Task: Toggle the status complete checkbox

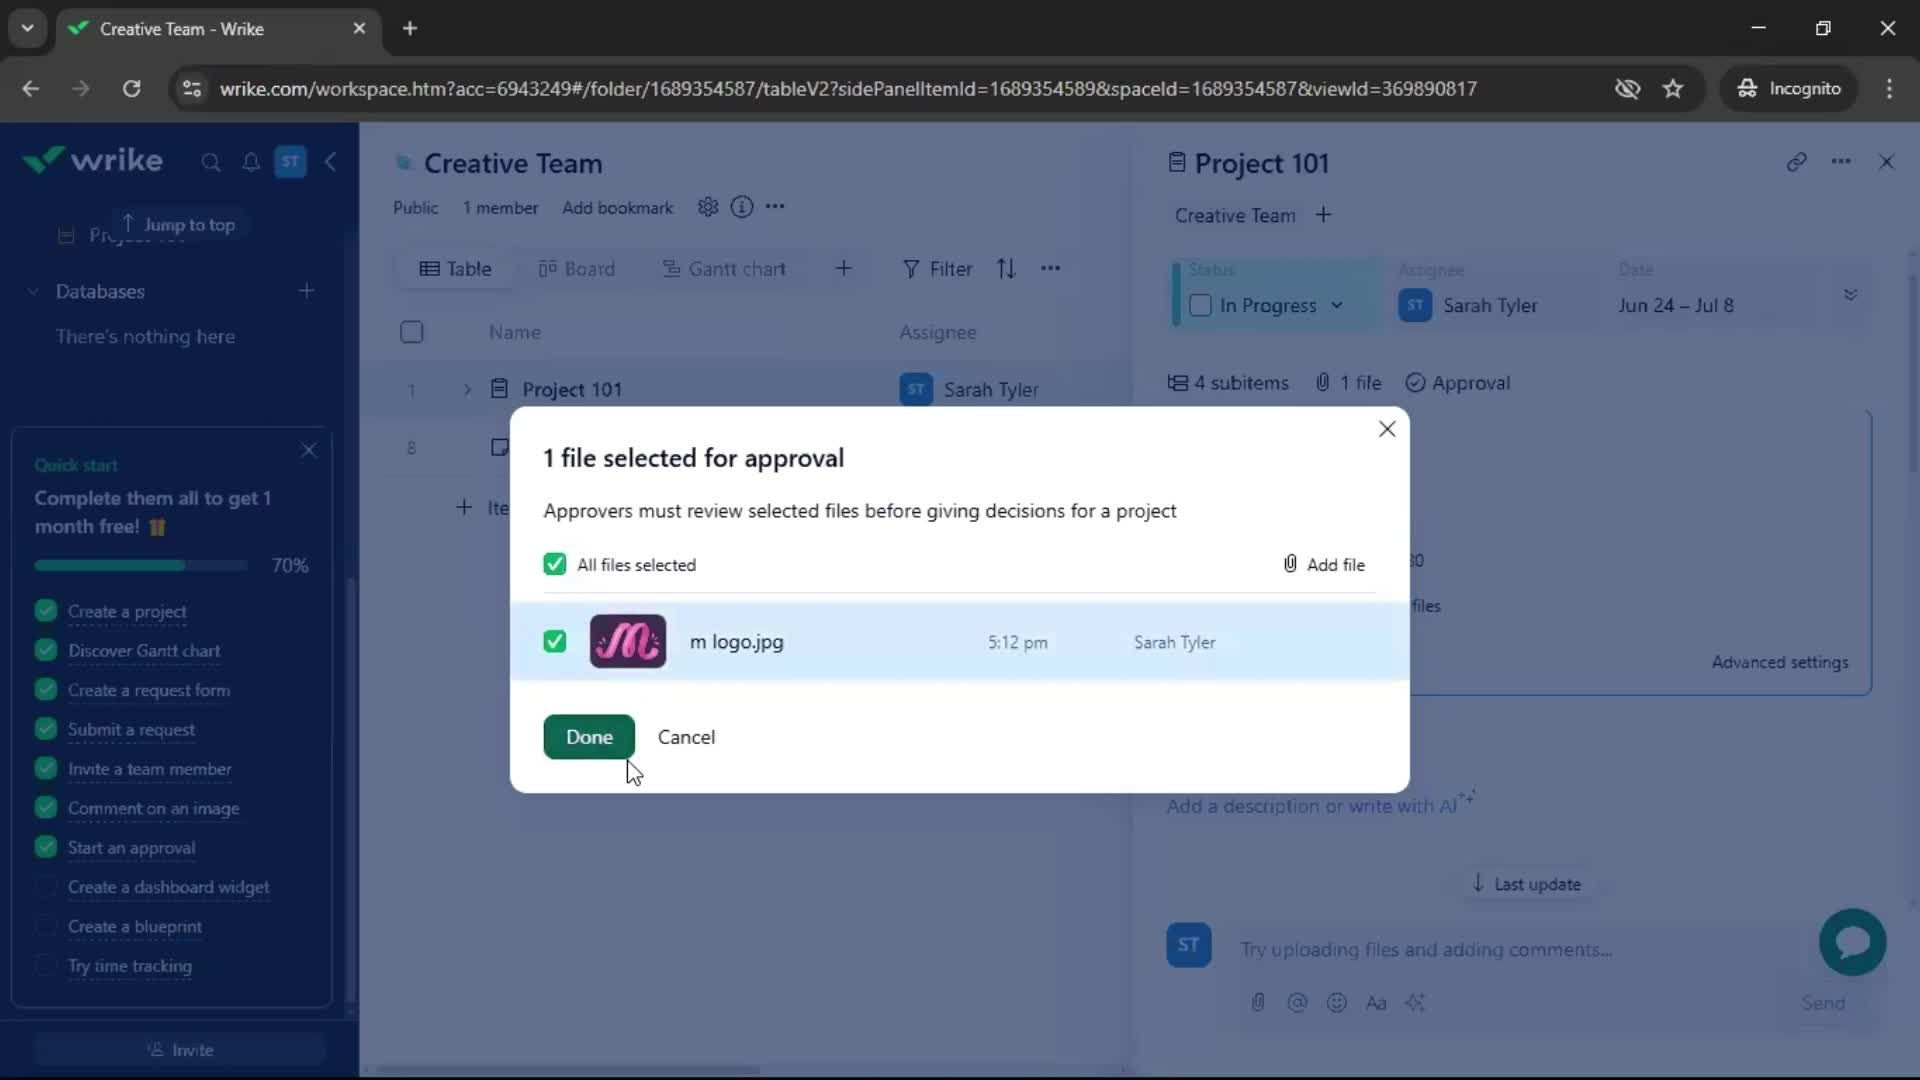Action: click(x=1201, y=305)
